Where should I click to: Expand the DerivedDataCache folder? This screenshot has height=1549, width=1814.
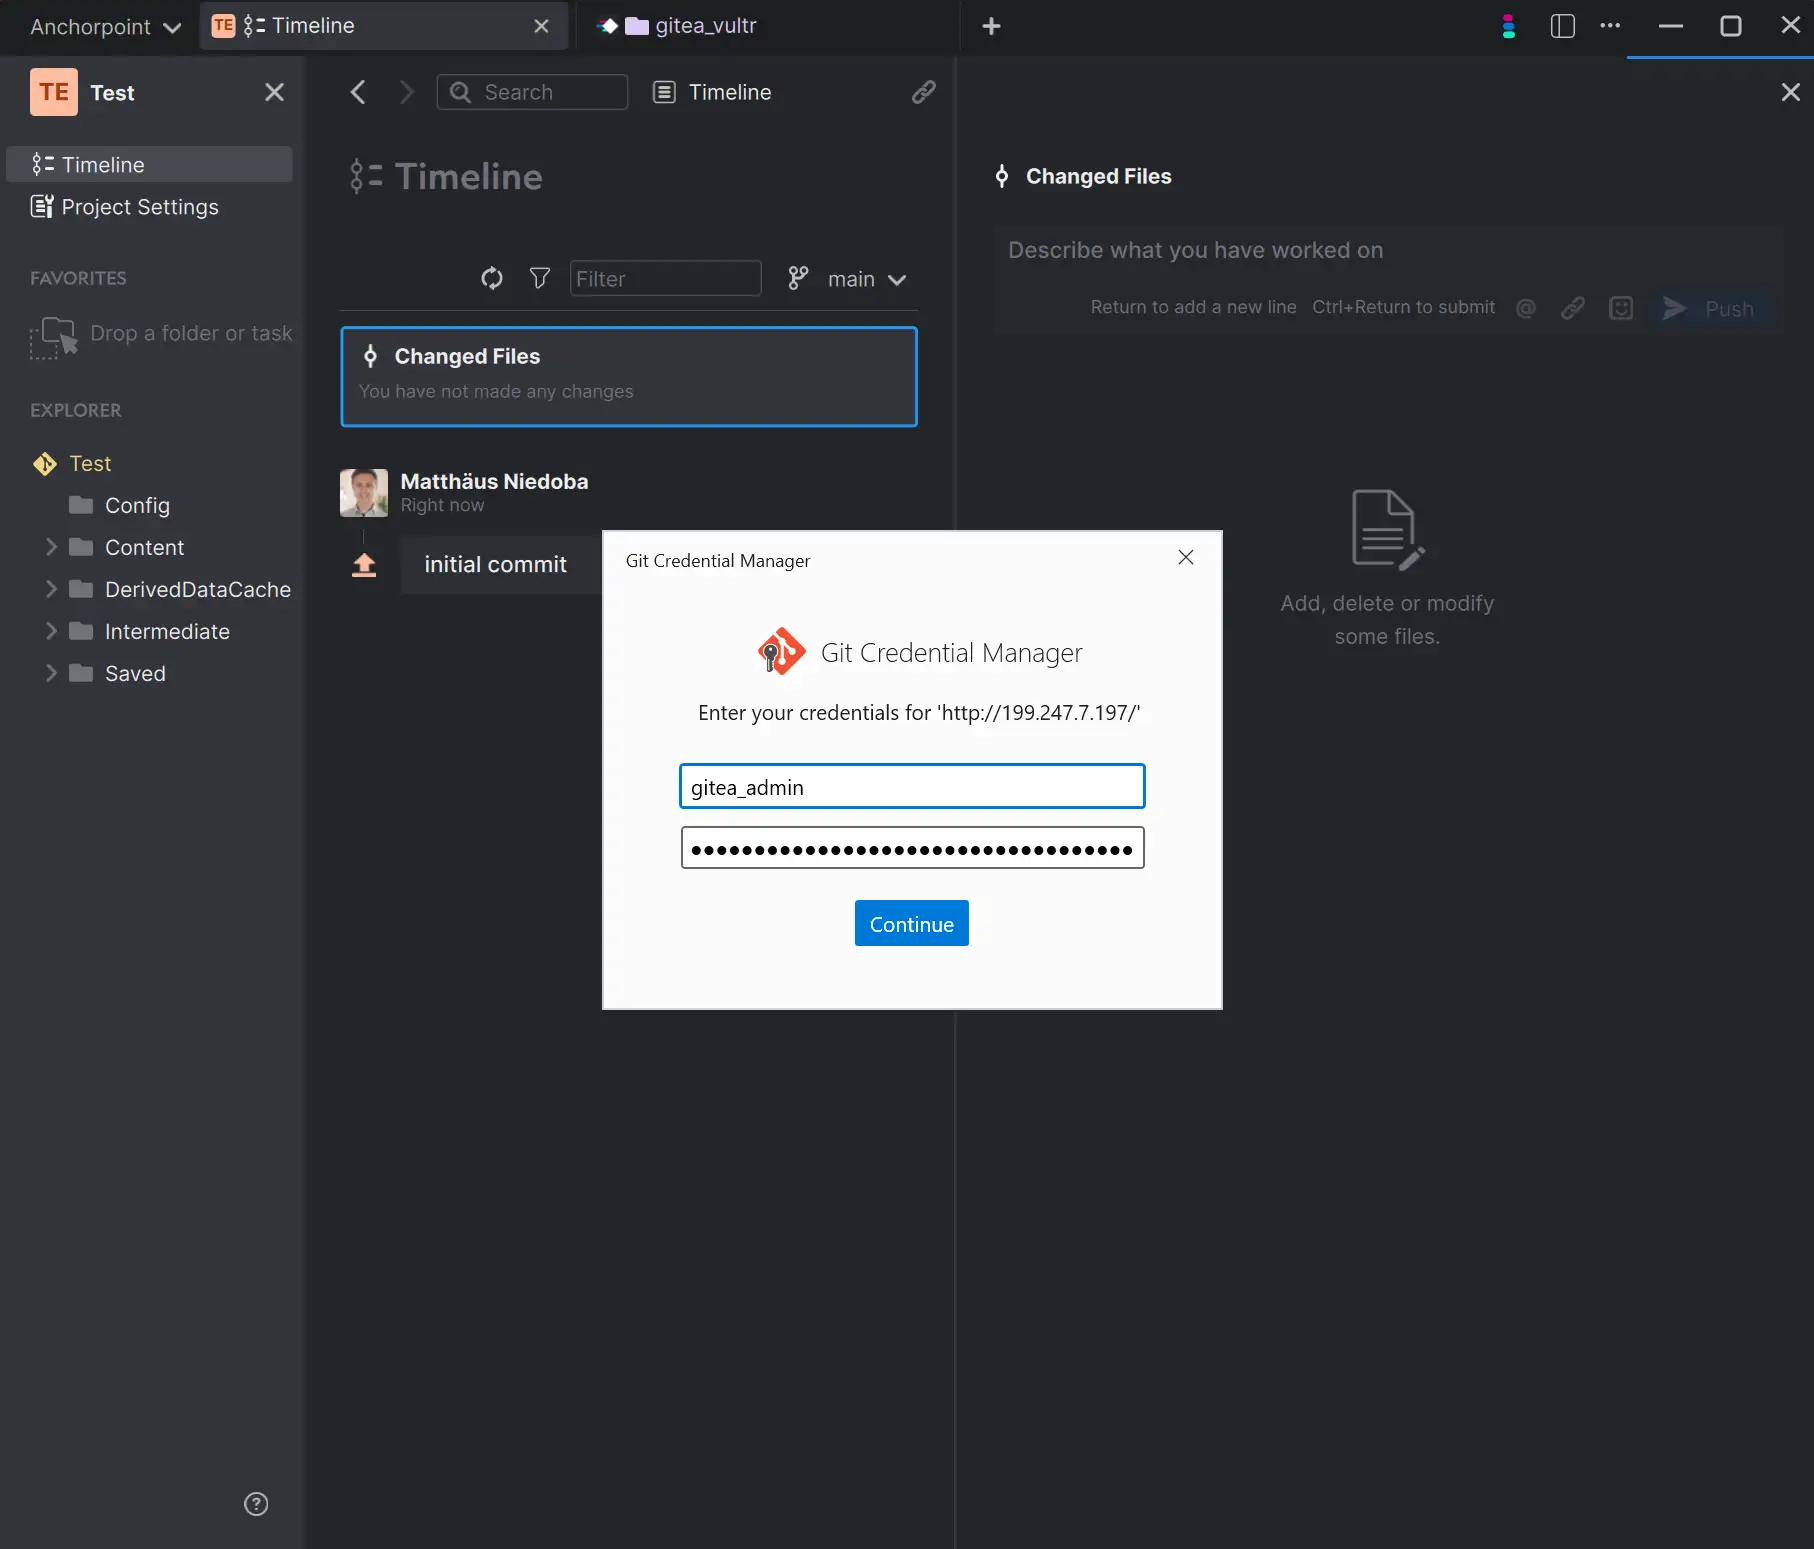(51, 589)
